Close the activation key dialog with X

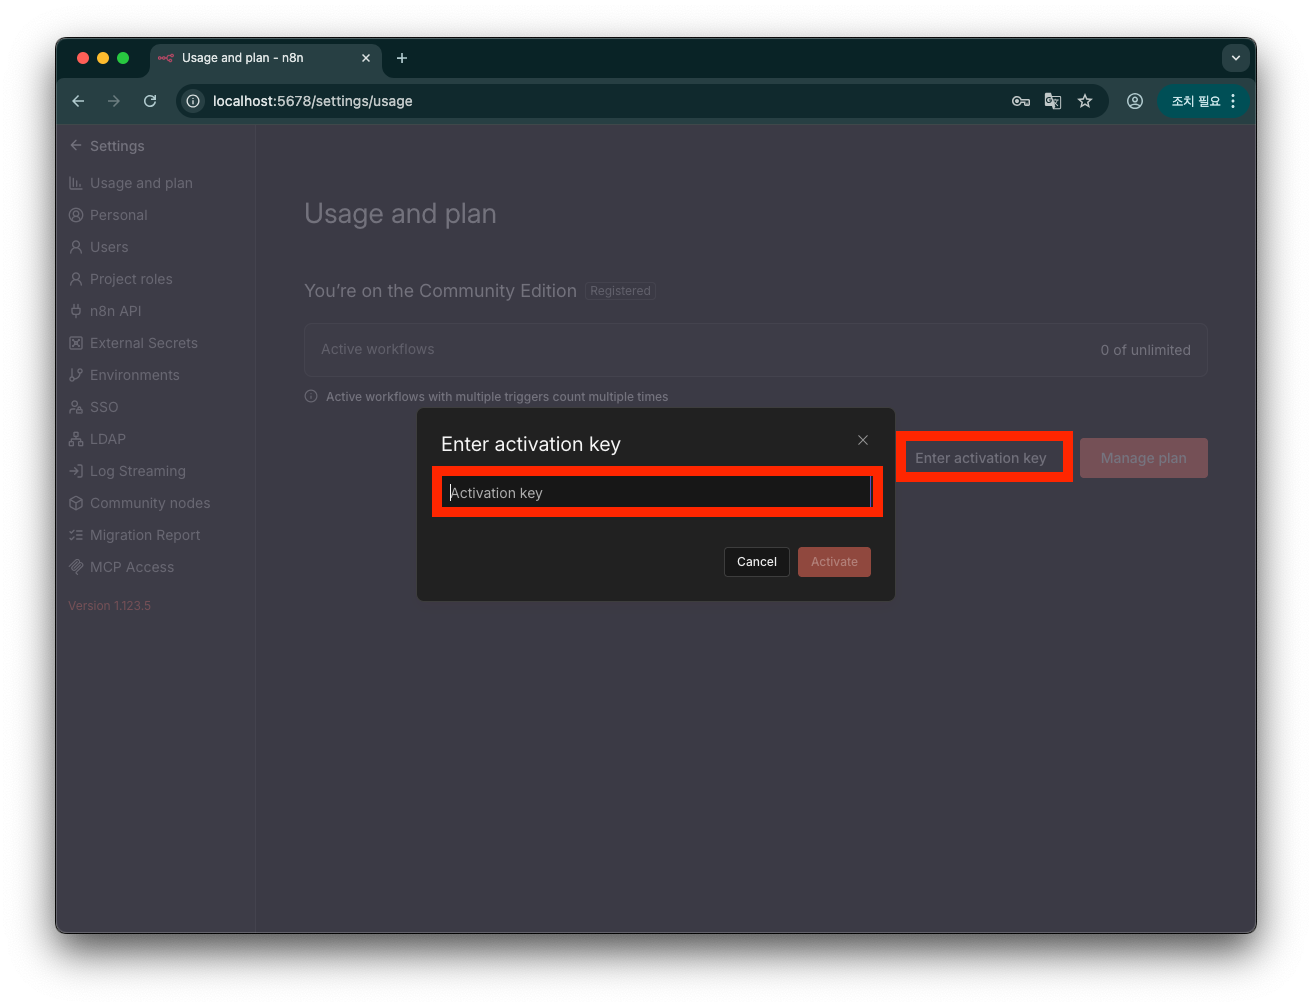click(863, 440)
